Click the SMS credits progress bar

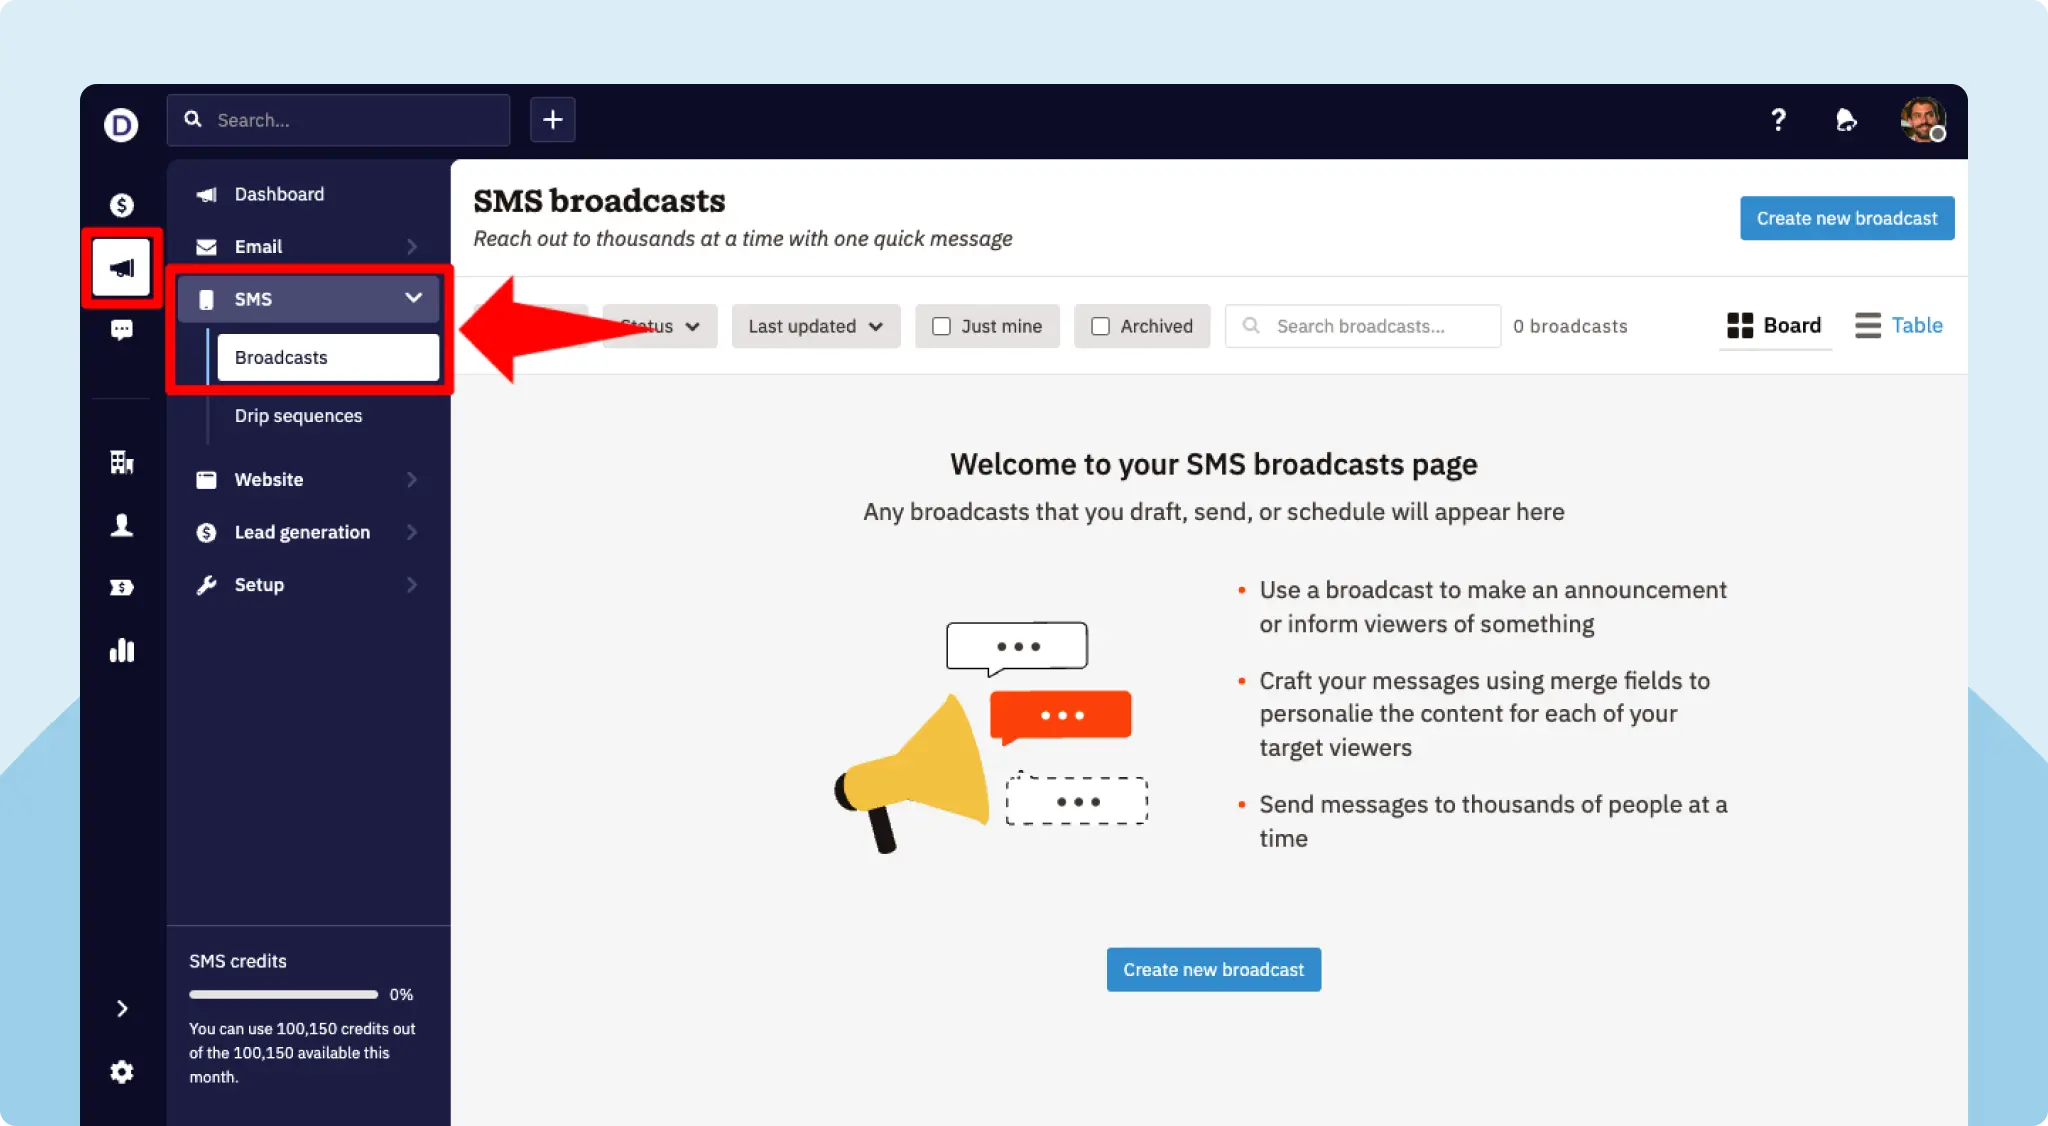click(x=283, y=994)
